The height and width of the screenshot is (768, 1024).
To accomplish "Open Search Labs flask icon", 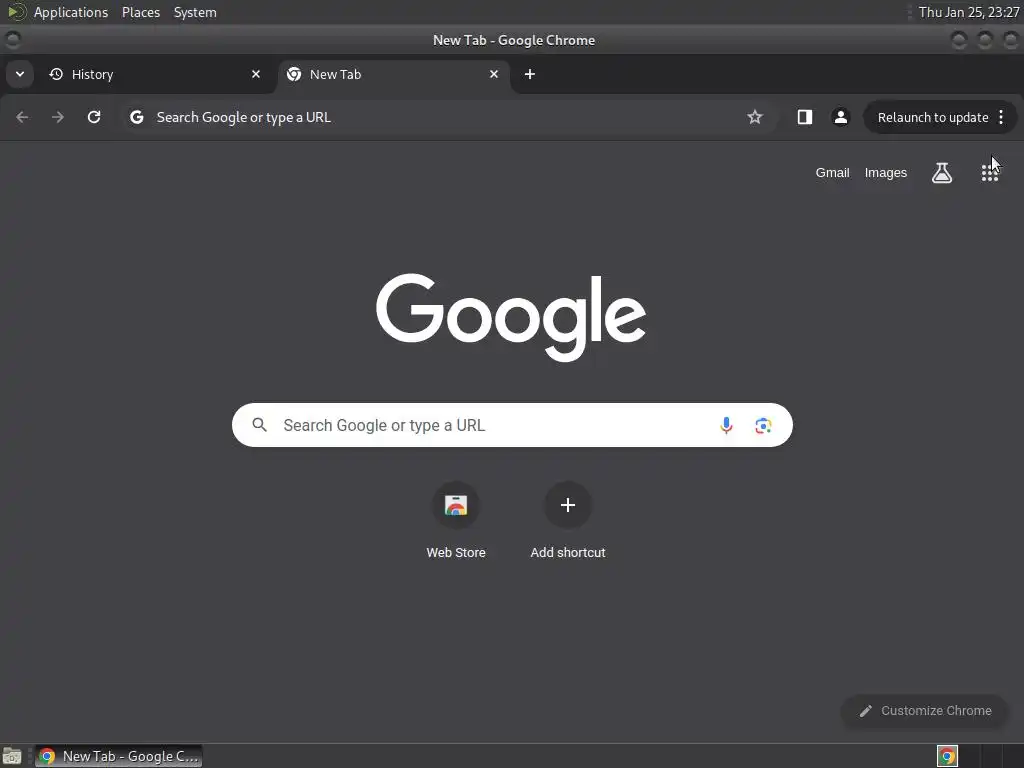I will pos(942,173).
